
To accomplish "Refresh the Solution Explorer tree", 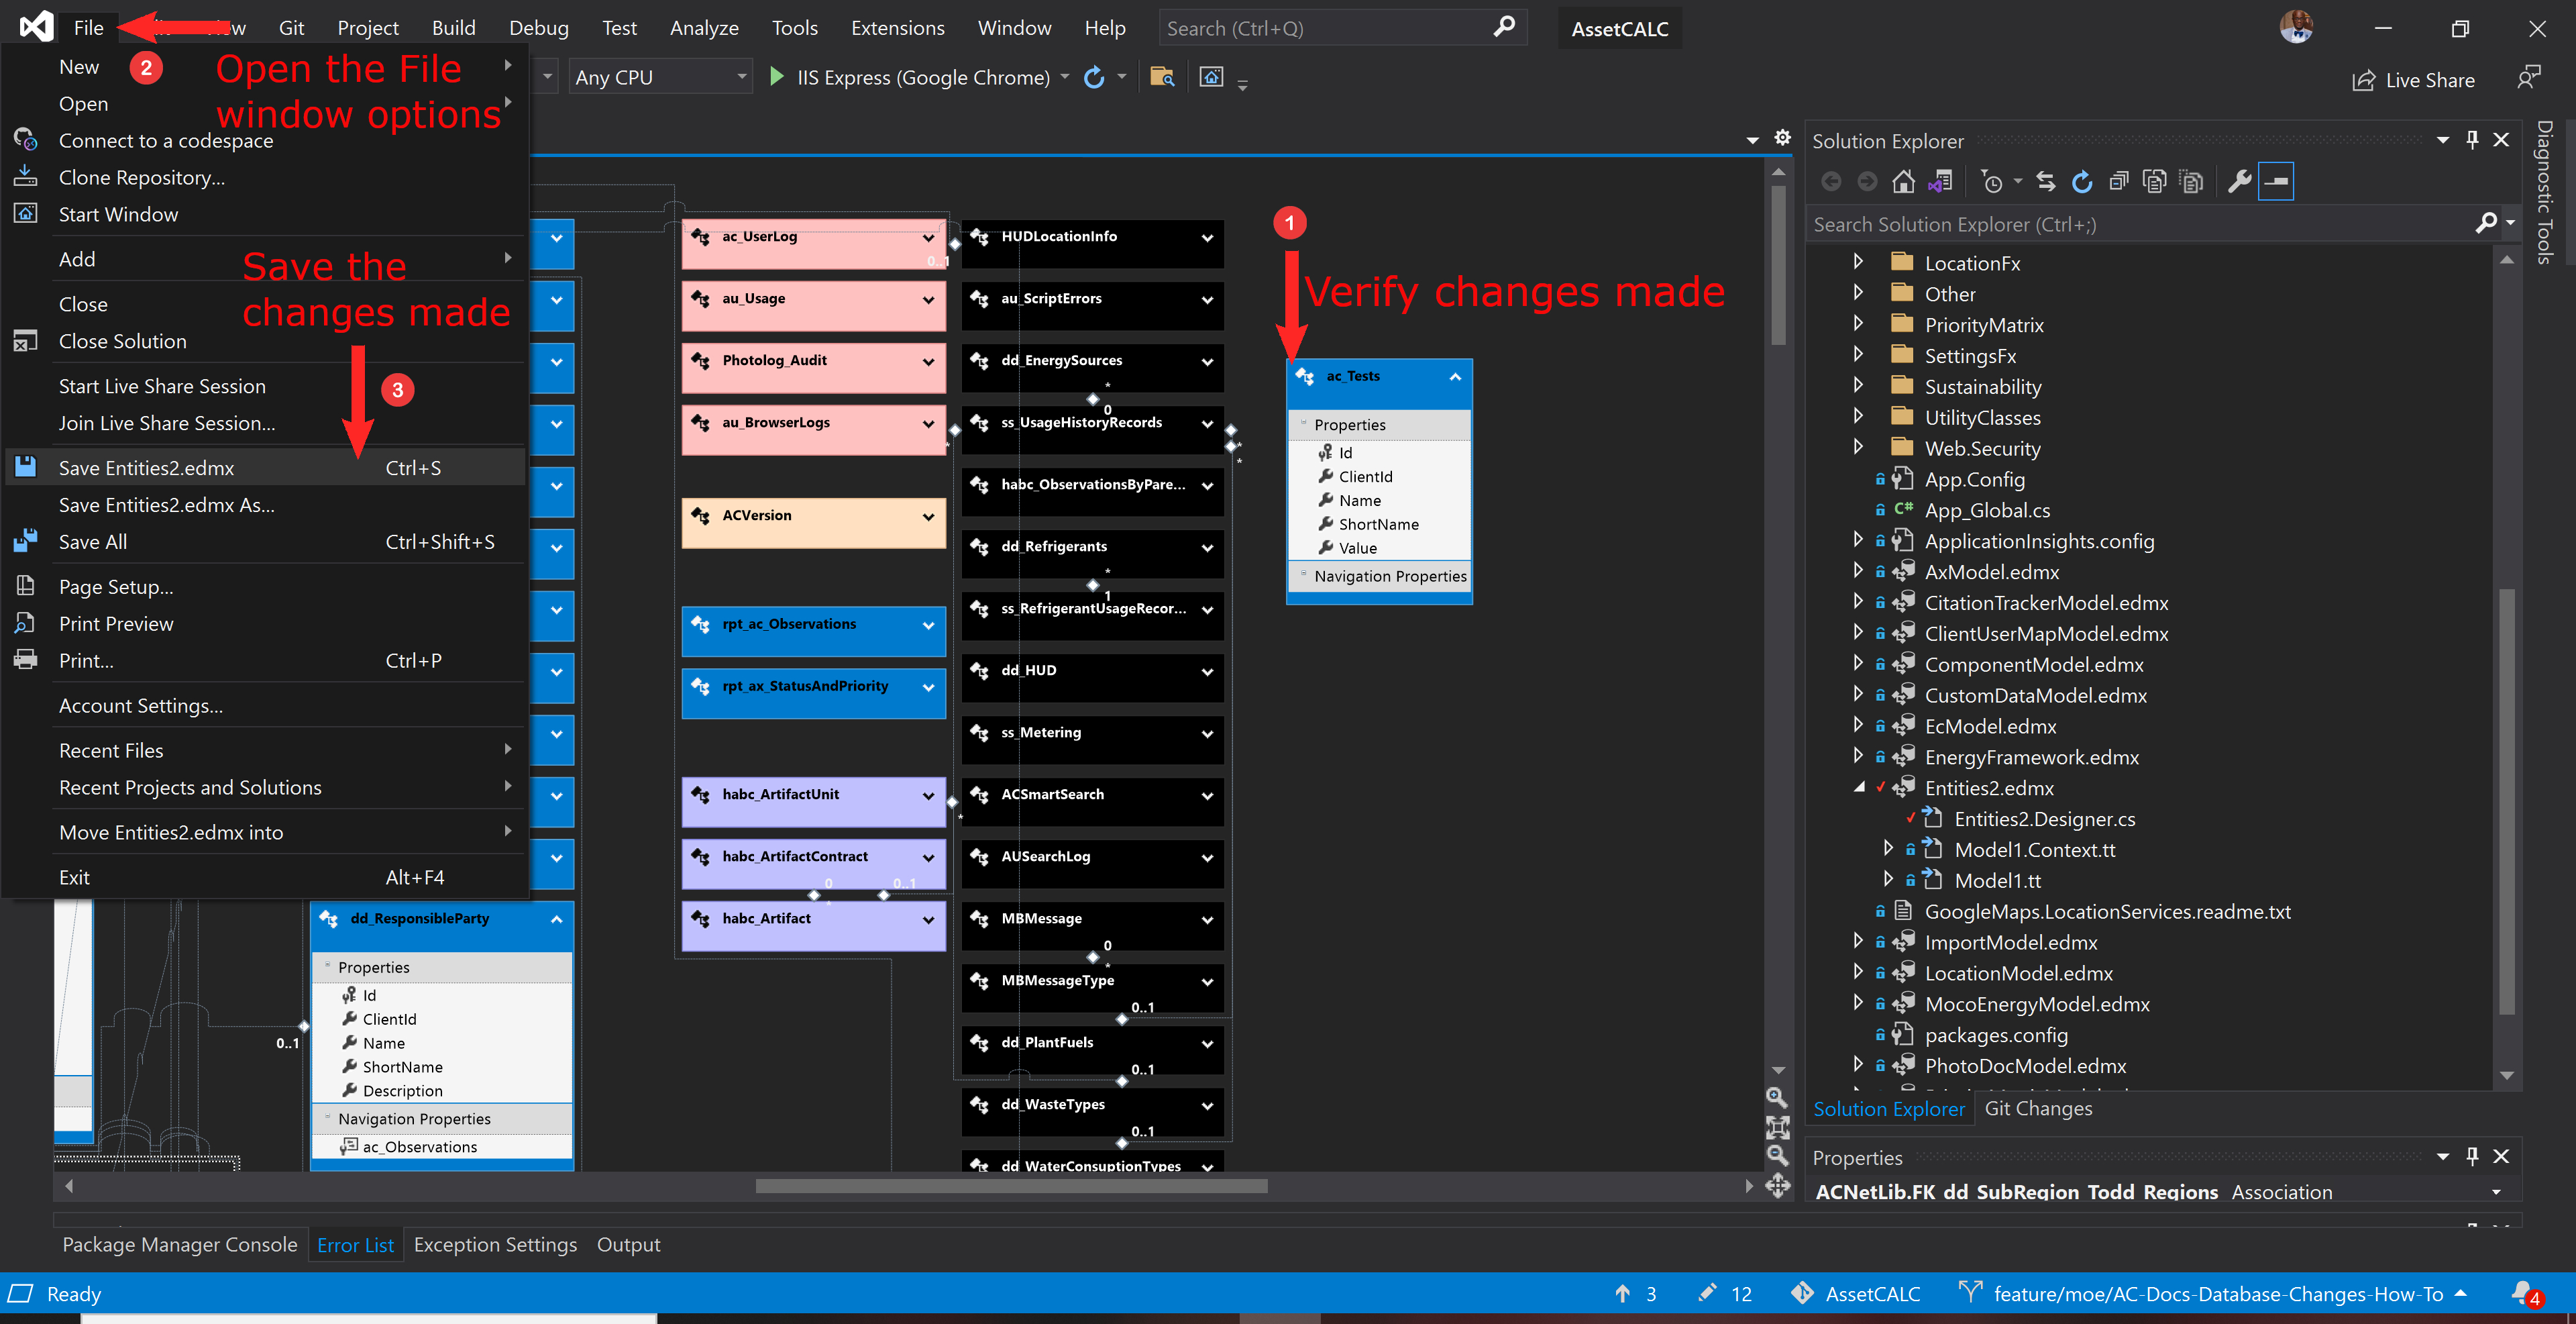I will point(2082,182).
